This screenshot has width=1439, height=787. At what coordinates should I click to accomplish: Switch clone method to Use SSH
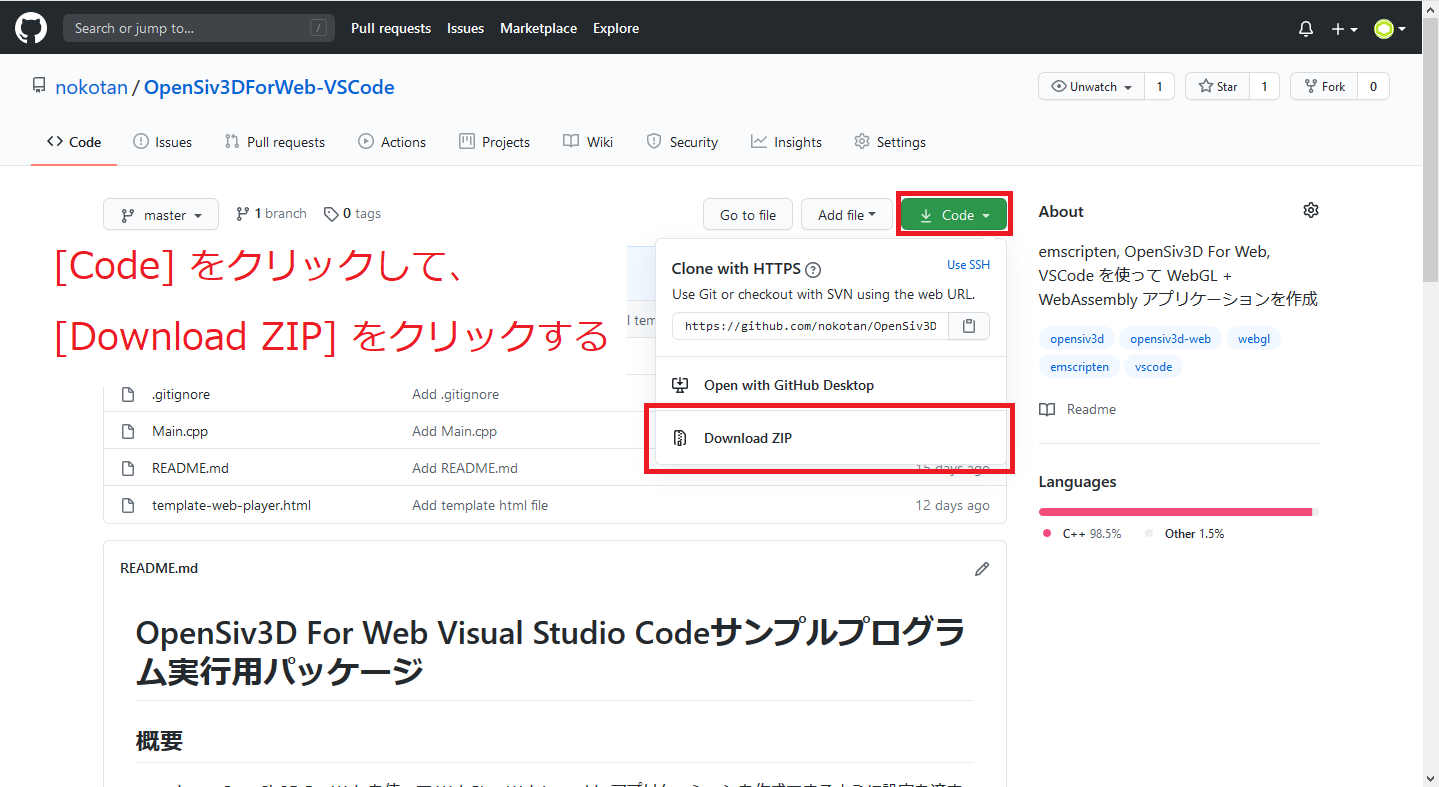point(968,265)
